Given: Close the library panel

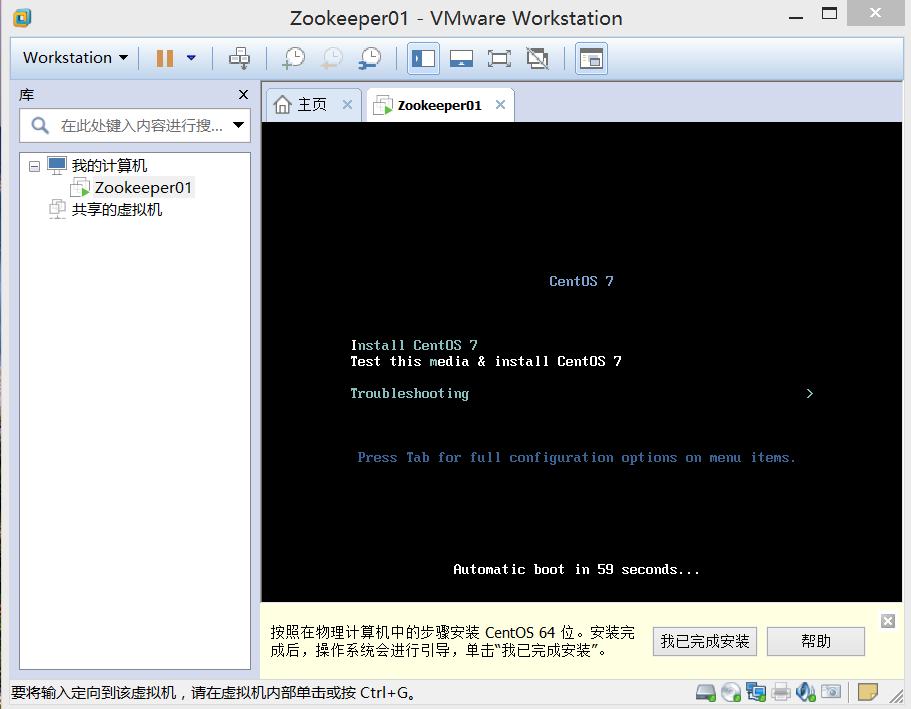Looking at the screenshot, I should (243, 94).
